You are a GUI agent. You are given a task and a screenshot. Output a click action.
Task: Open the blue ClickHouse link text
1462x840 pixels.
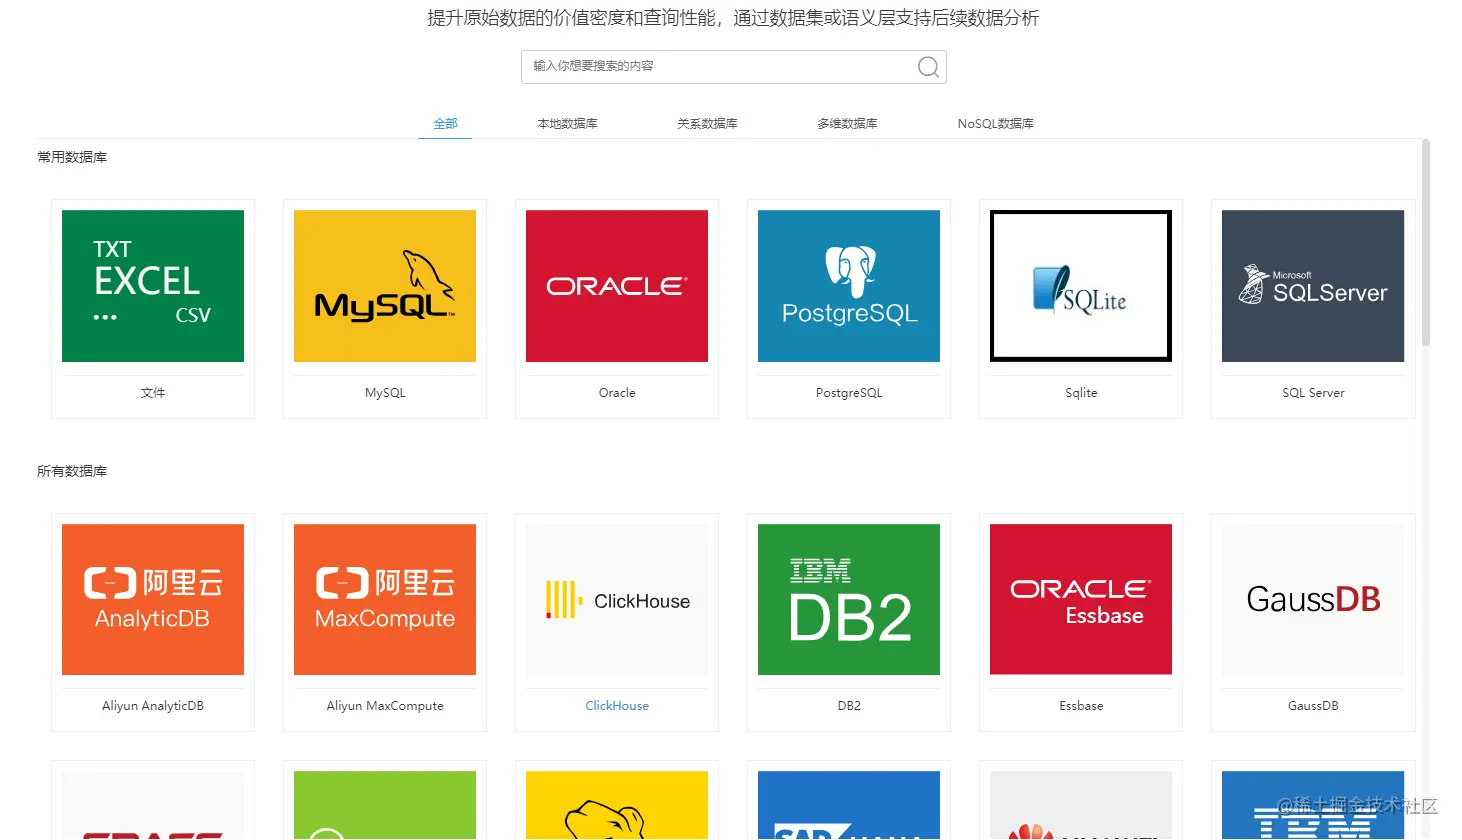coord(617,706)
